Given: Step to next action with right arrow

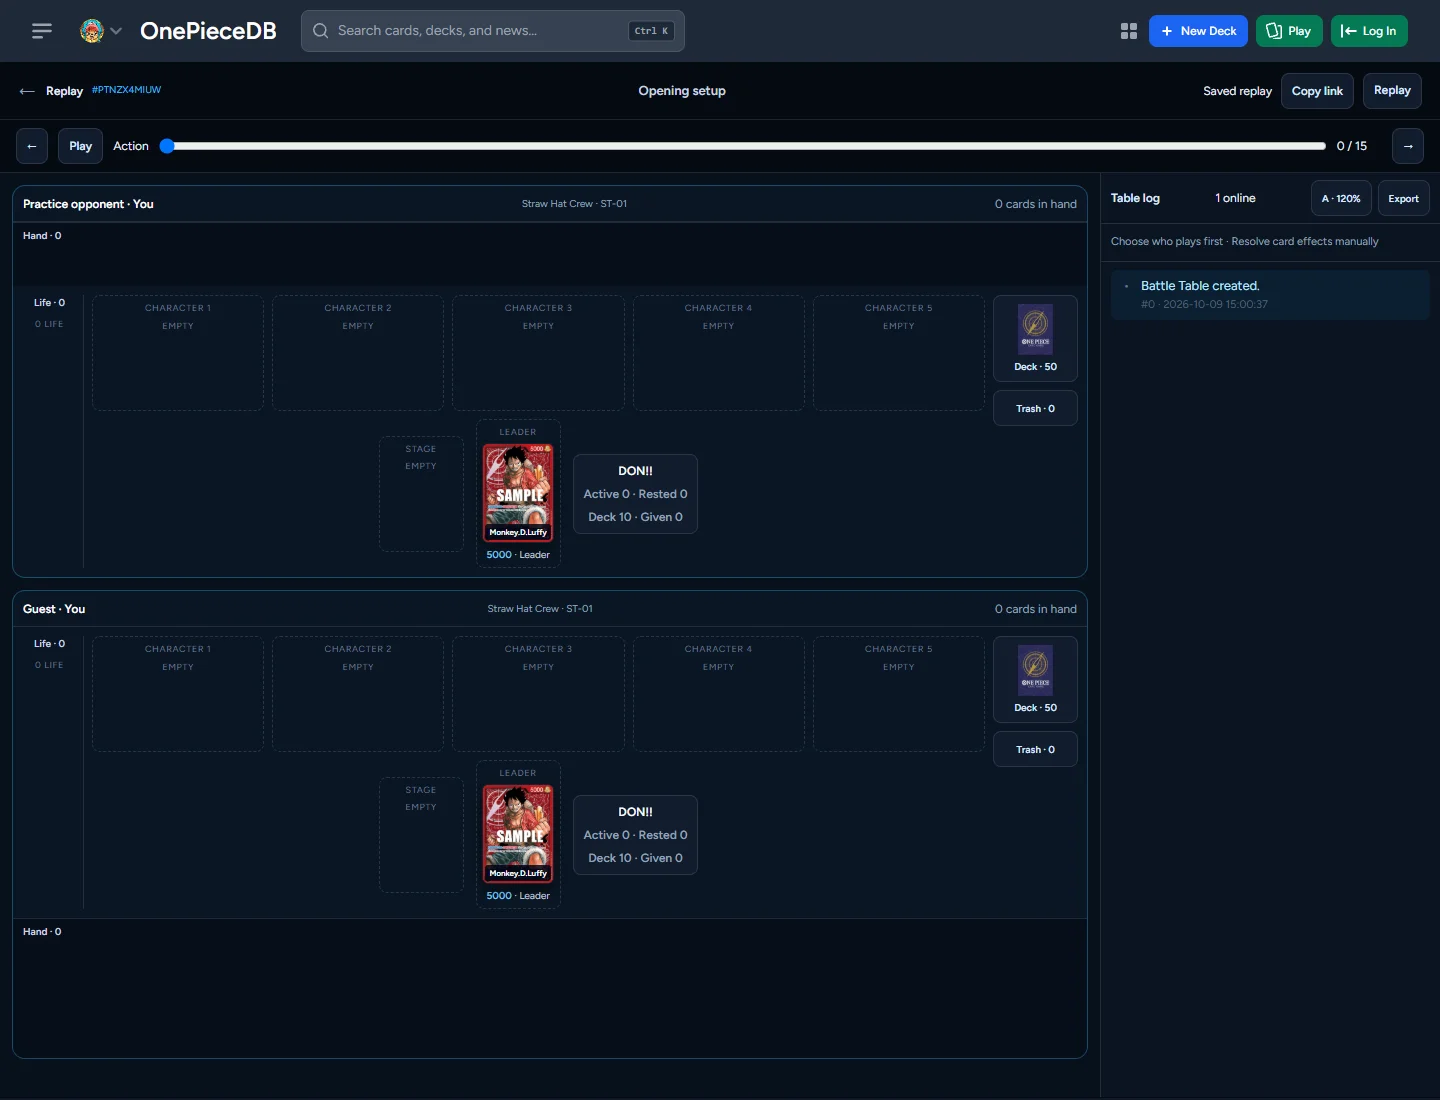Looking at the screenshot, I should pyautogui.click(x=1408, y=146).
